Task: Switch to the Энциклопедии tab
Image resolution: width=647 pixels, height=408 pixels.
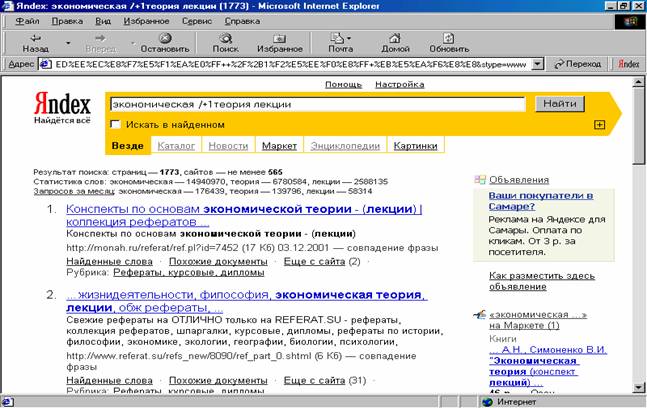Action: (345, 146)
